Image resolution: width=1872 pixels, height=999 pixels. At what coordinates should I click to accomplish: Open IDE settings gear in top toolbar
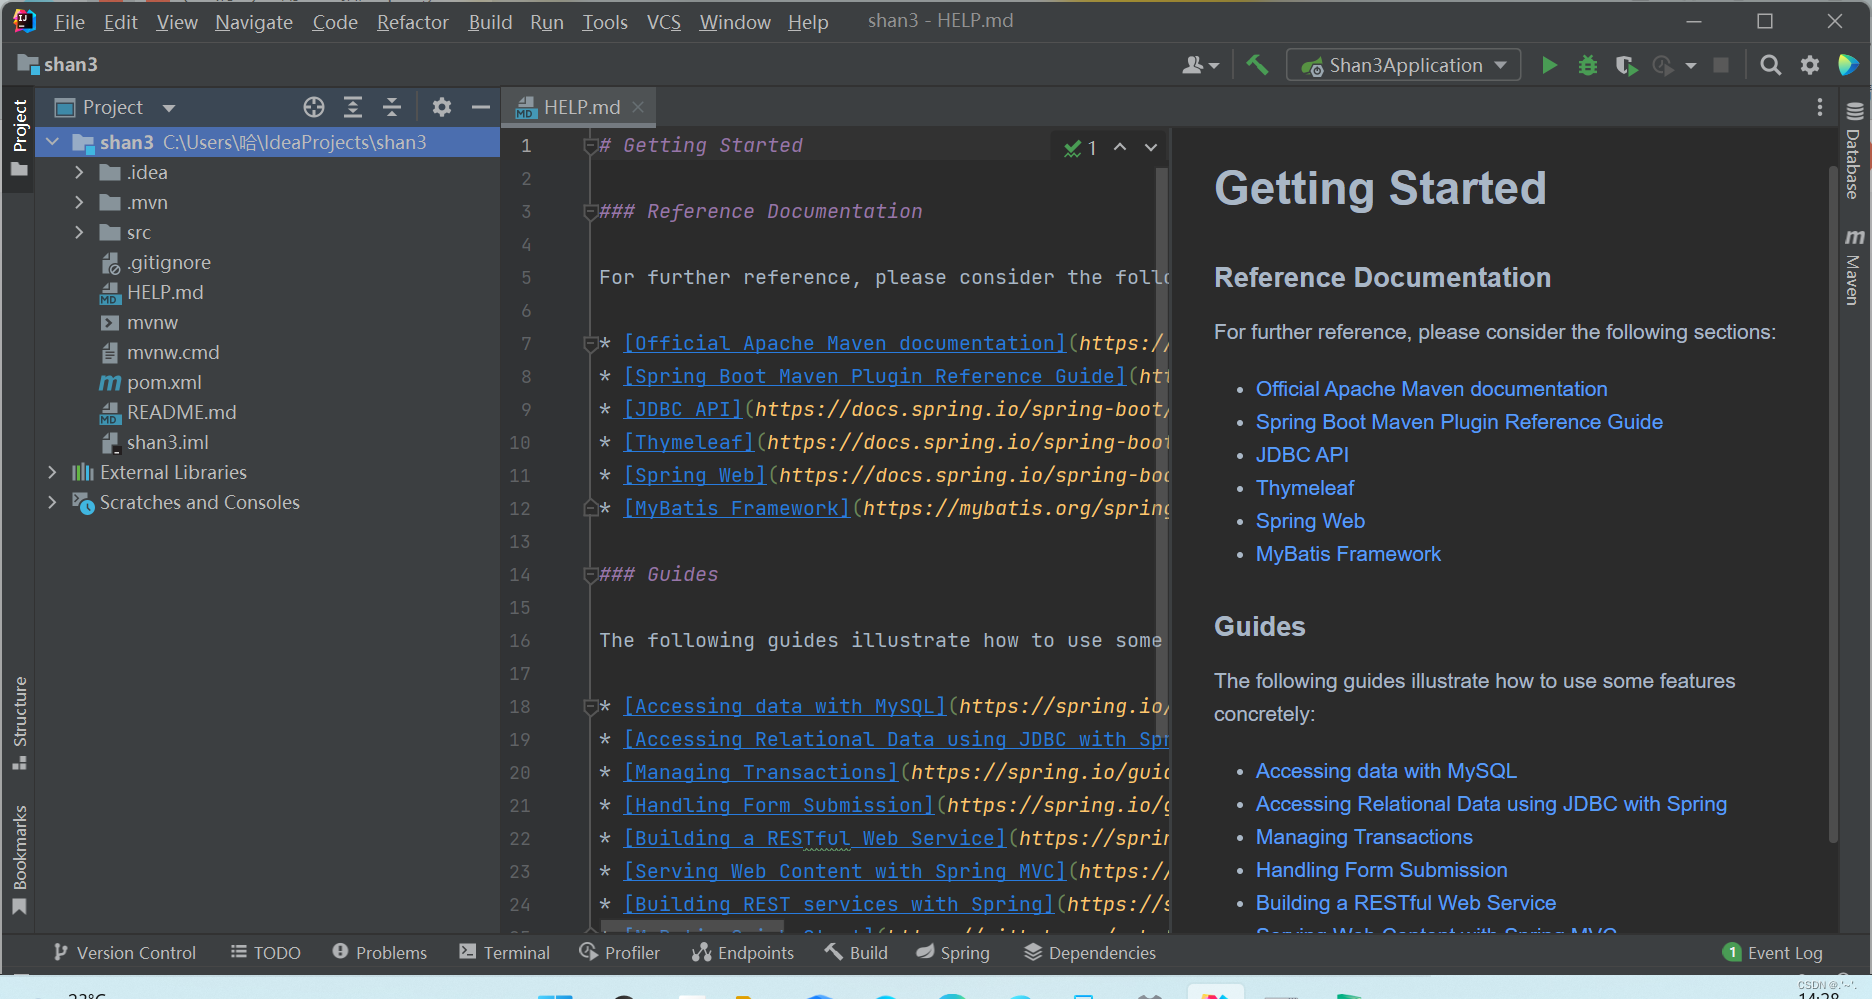coord(1810,65)
